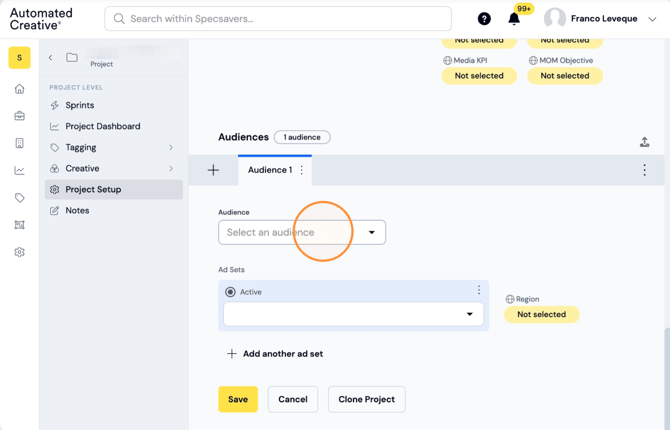Open the building icon in left rail

pos(19,143)
